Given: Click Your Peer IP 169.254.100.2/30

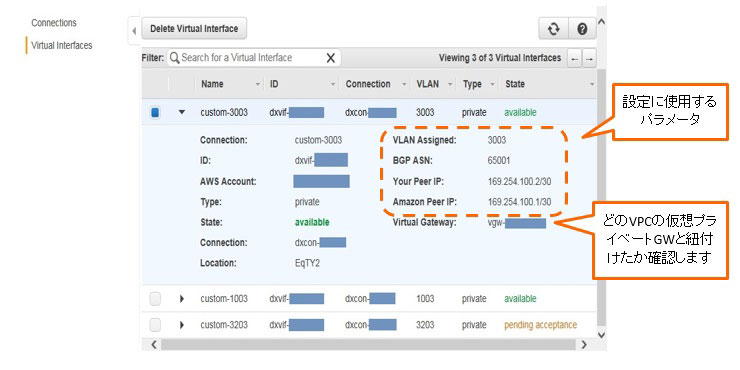Looking at the screenshot, I should (519, 181).
